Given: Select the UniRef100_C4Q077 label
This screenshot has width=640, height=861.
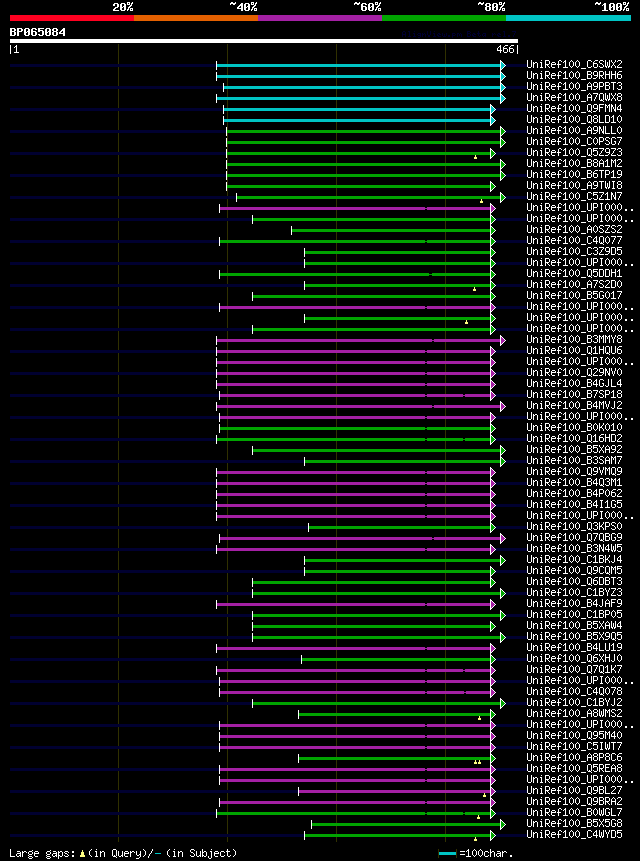Looking at the screenshot, I should (574, 241).
